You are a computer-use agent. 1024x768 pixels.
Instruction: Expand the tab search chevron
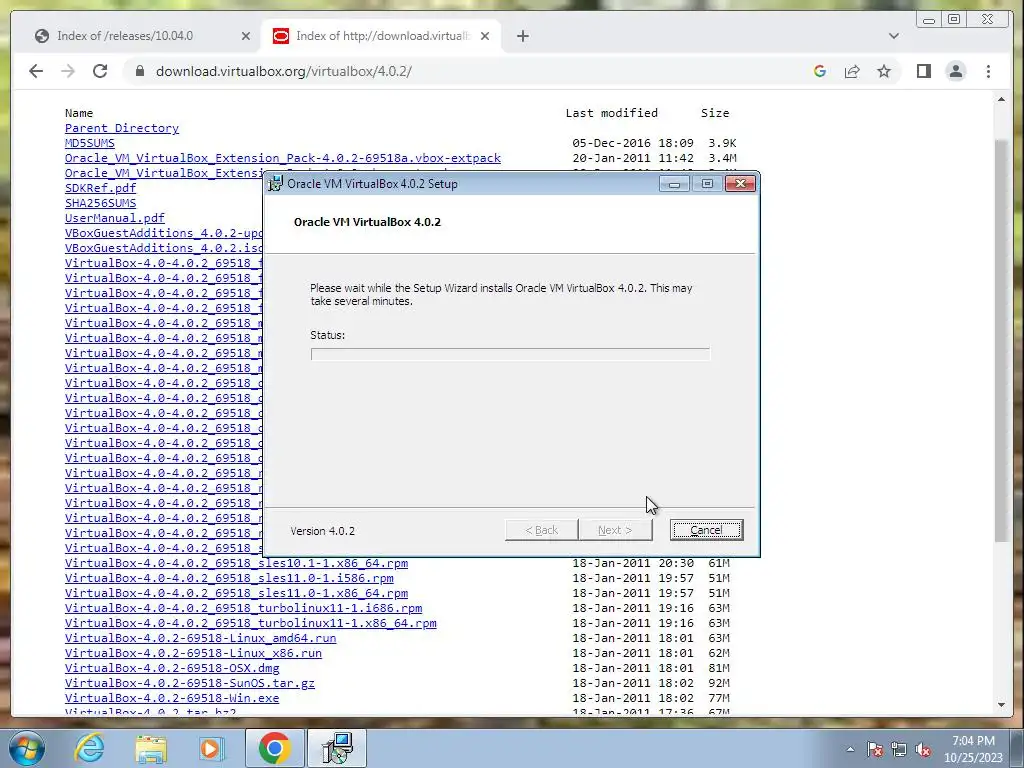894,36
